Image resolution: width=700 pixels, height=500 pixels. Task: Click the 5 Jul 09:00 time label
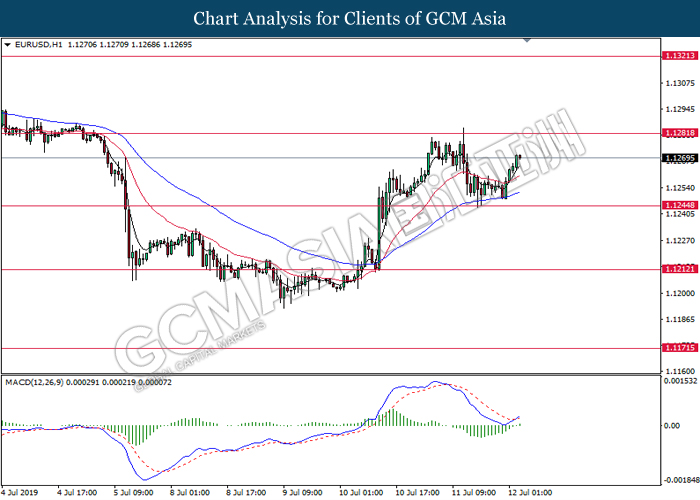click(133, 493)
